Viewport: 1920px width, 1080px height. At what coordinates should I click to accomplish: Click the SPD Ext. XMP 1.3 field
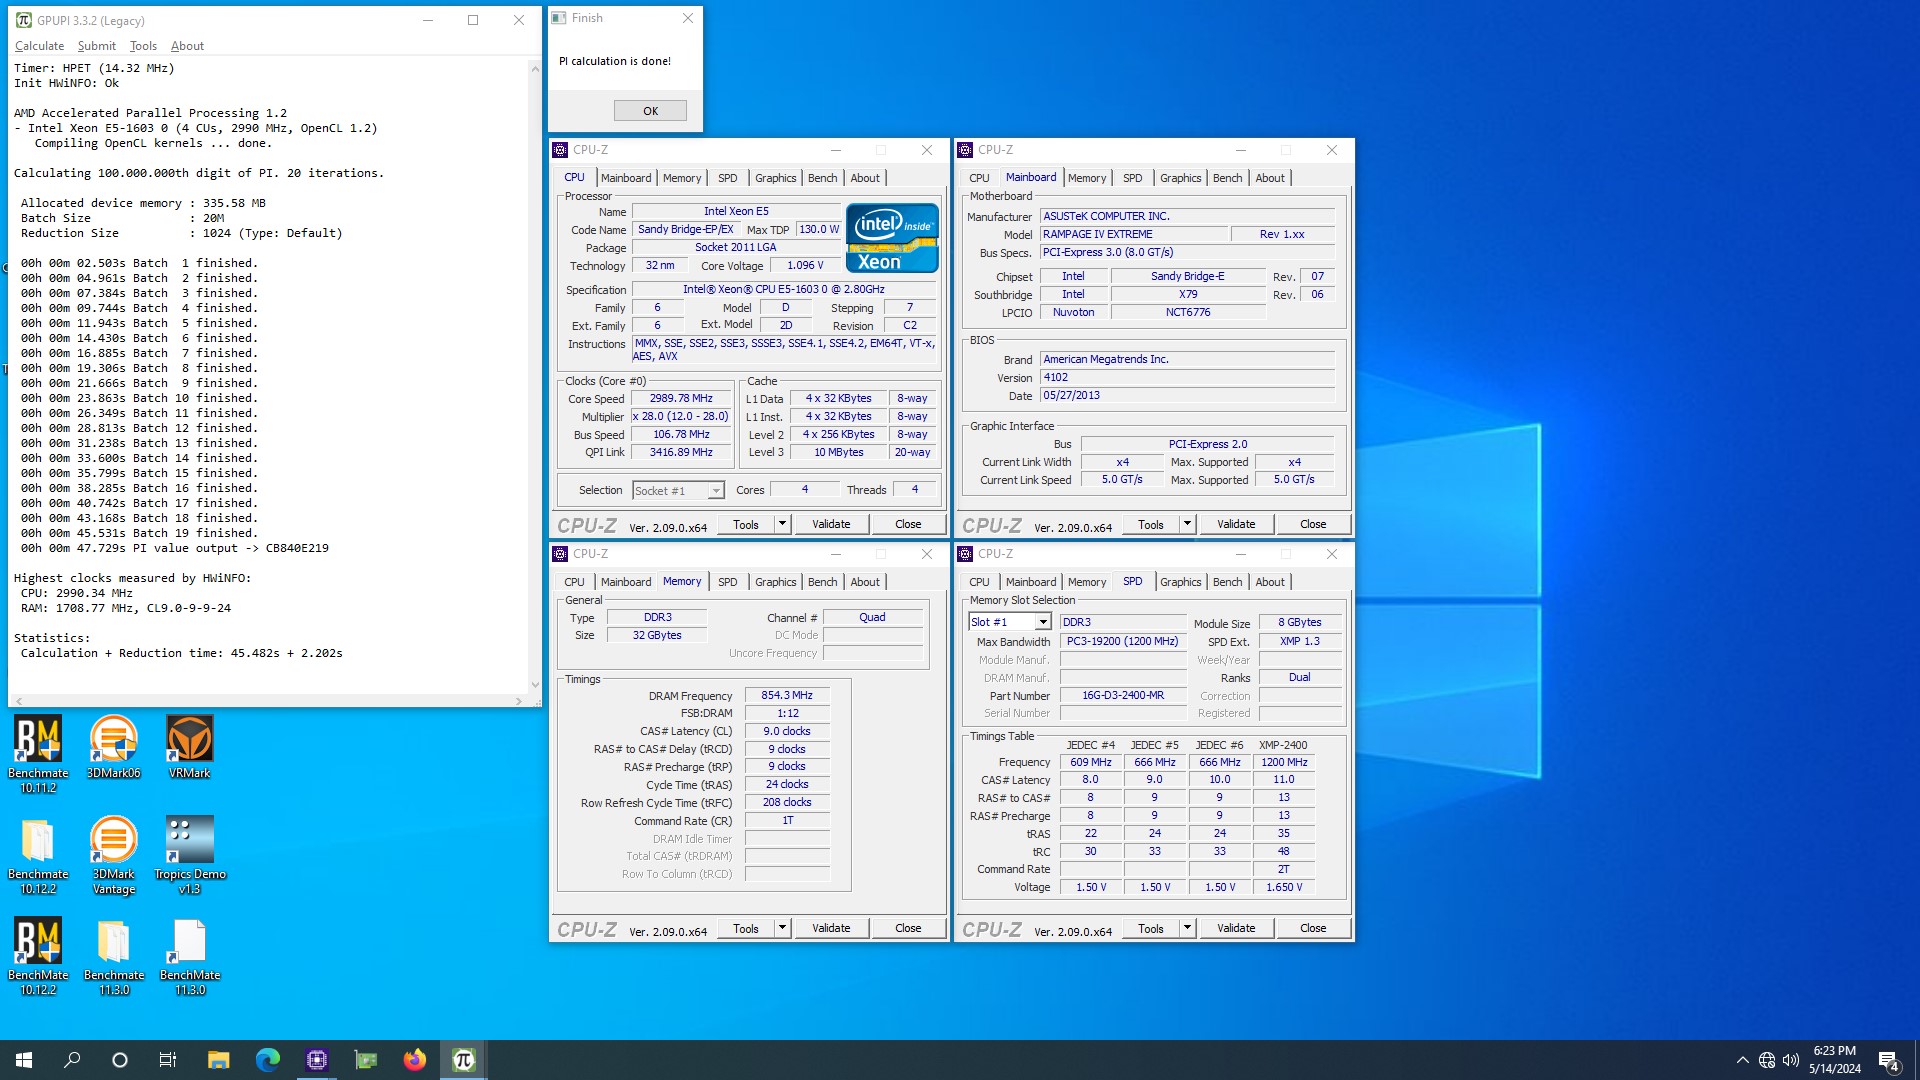1299,641
